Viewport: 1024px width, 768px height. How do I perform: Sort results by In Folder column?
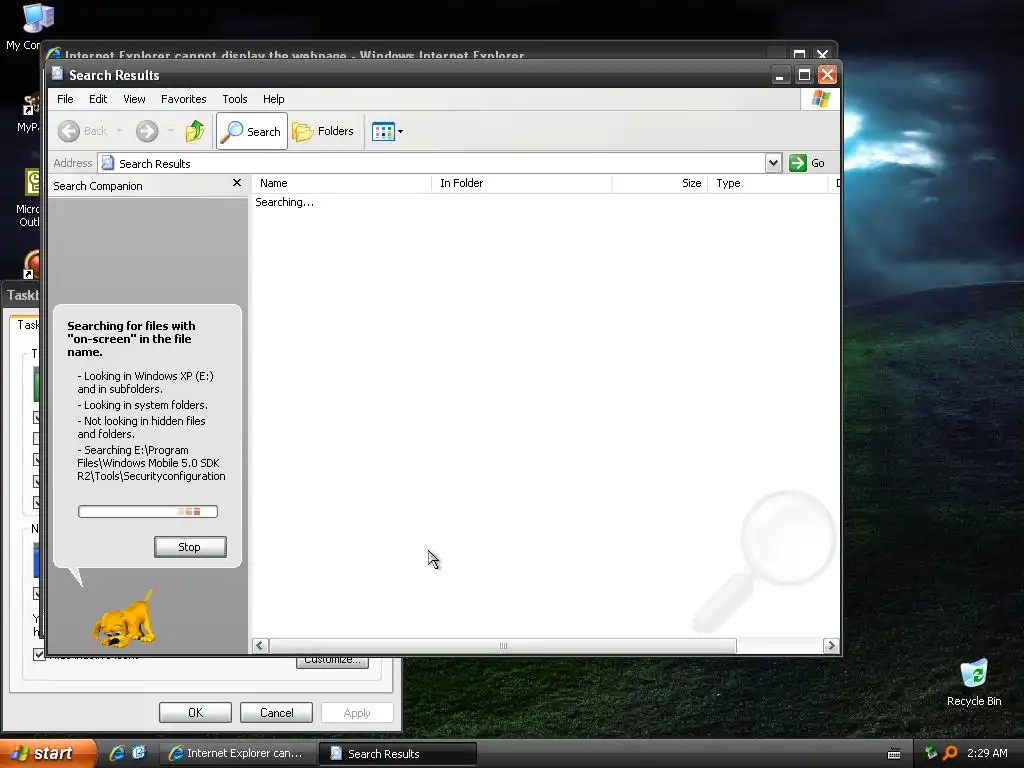coord(522,184)
